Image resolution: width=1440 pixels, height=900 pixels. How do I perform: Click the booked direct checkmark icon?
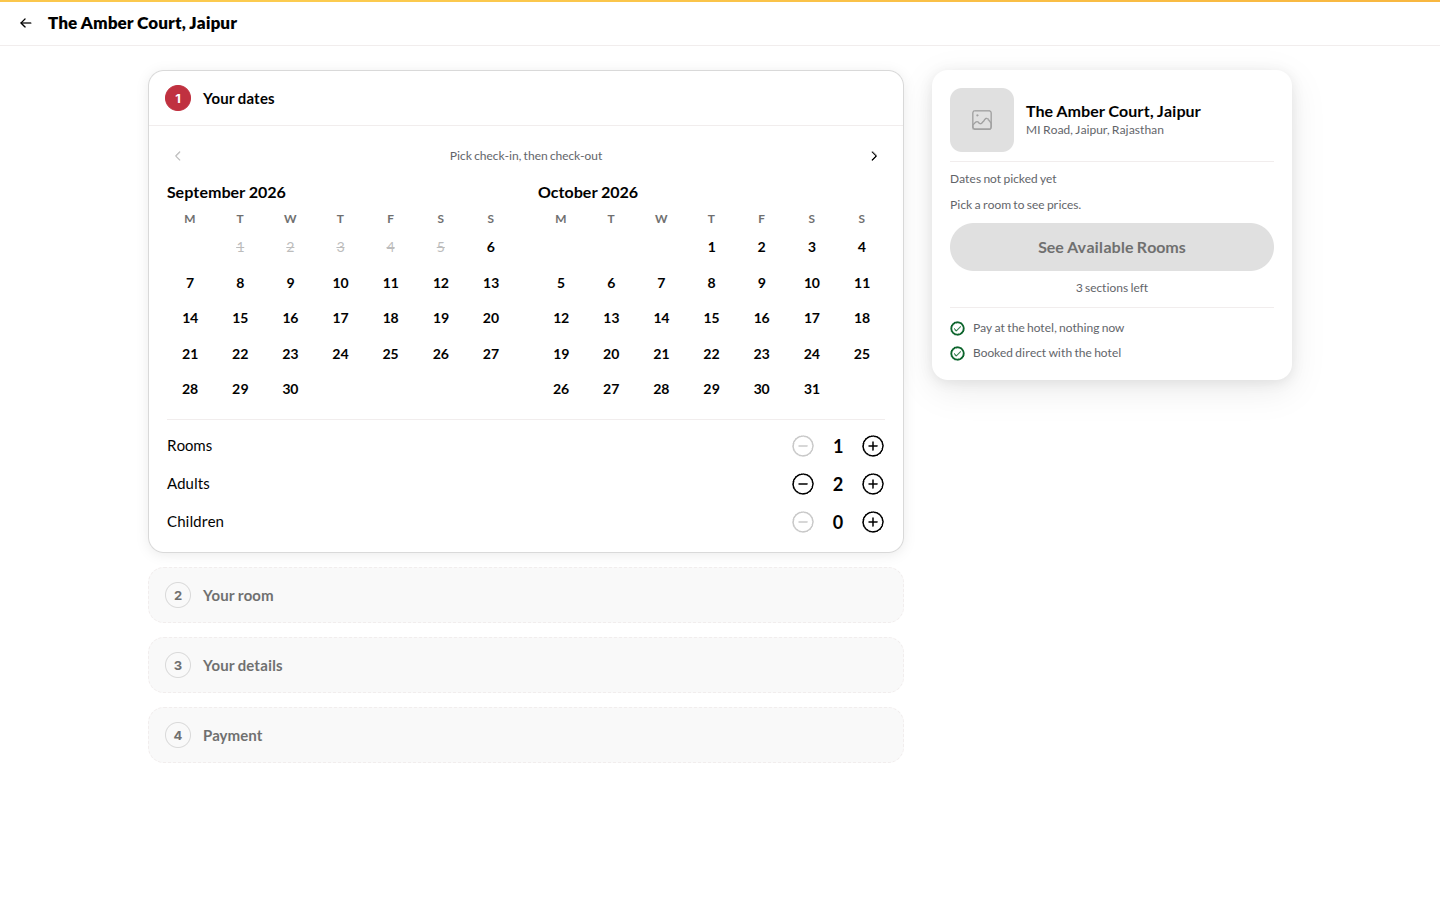tap(957, 353)
